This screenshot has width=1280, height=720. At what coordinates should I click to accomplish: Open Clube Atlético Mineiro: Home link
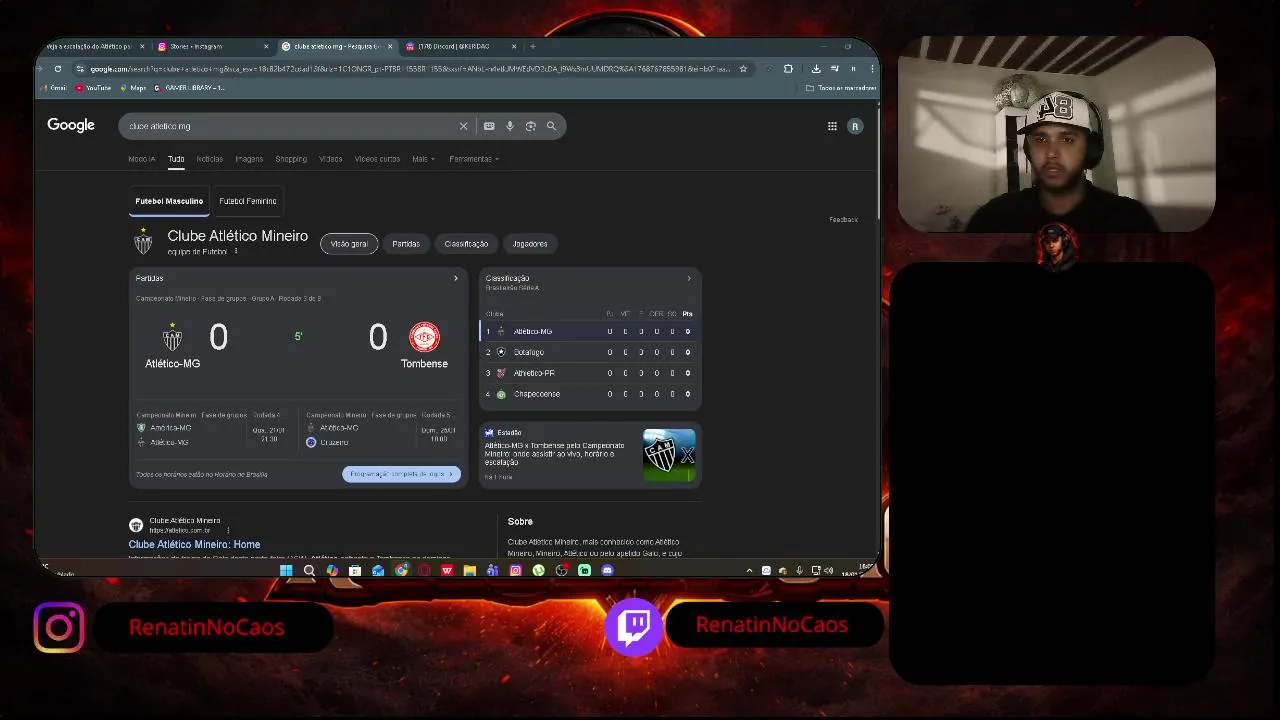[x=194, y=544]
